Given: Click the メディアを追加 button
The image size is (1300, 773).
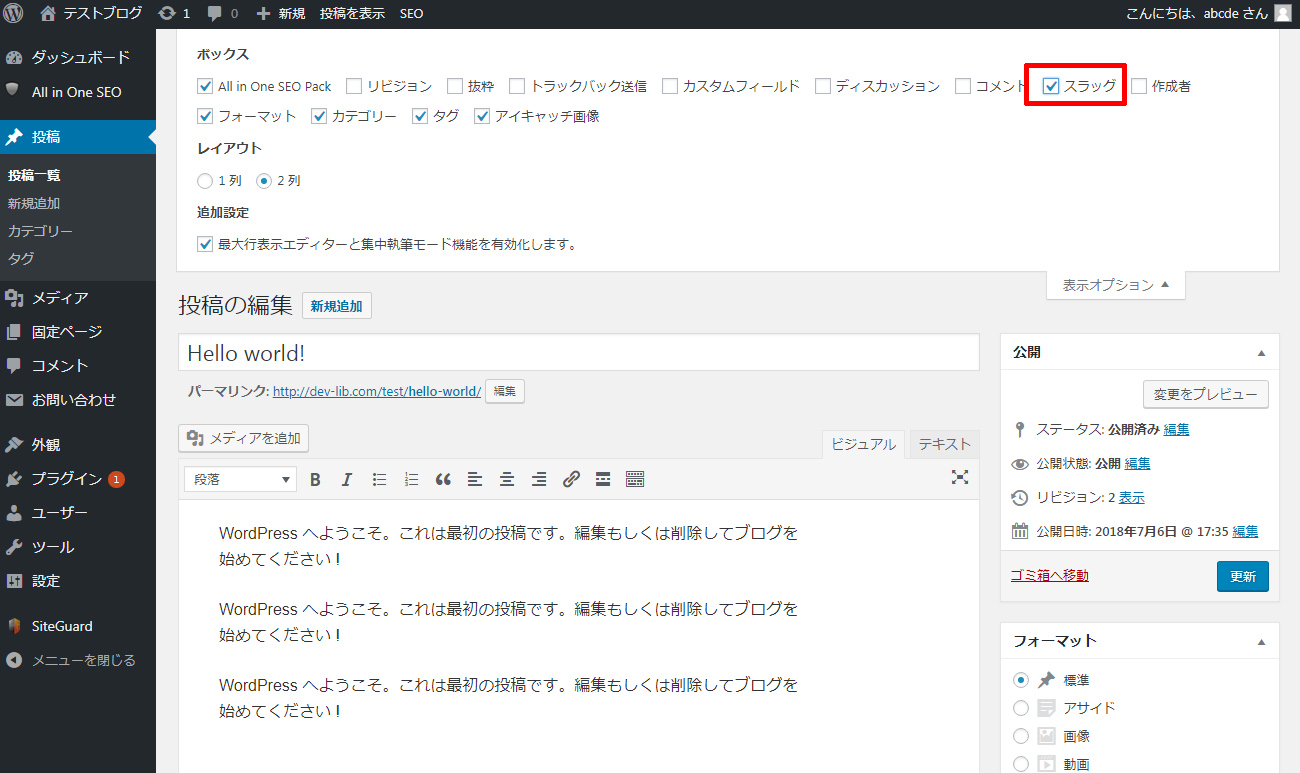Looking at the screenshot, I should [244, 438].
